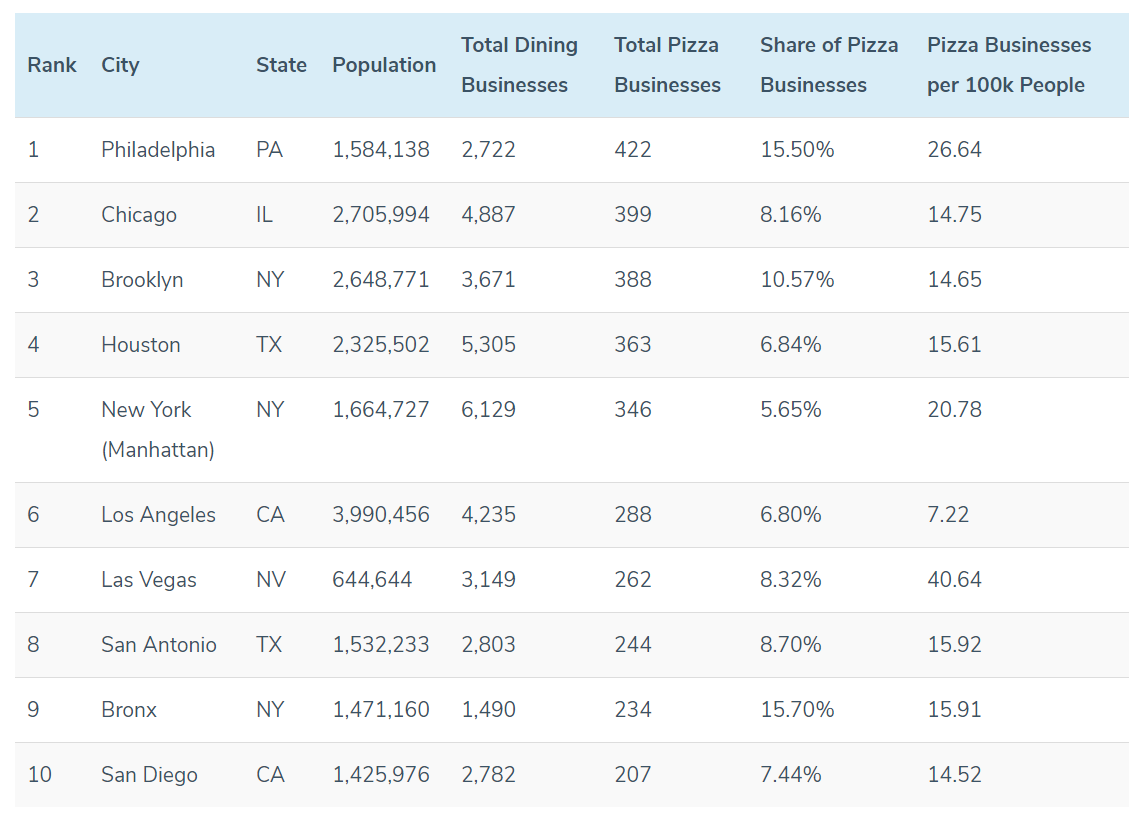Select the San Diego city cell

tap(149, 775)
